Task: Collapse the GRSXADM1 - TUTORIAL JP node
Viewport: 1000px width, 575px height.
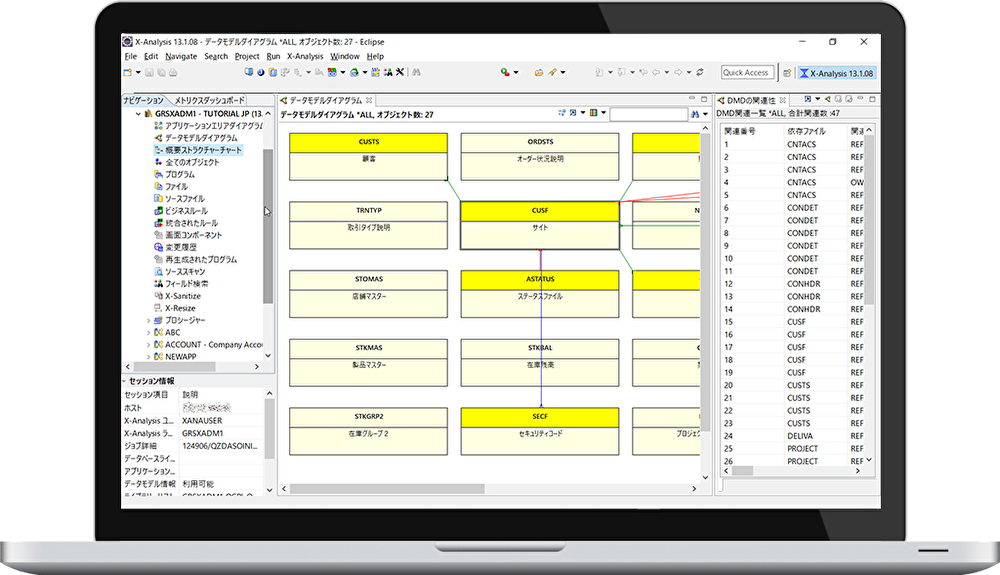Action: click(x=138, y=113)
